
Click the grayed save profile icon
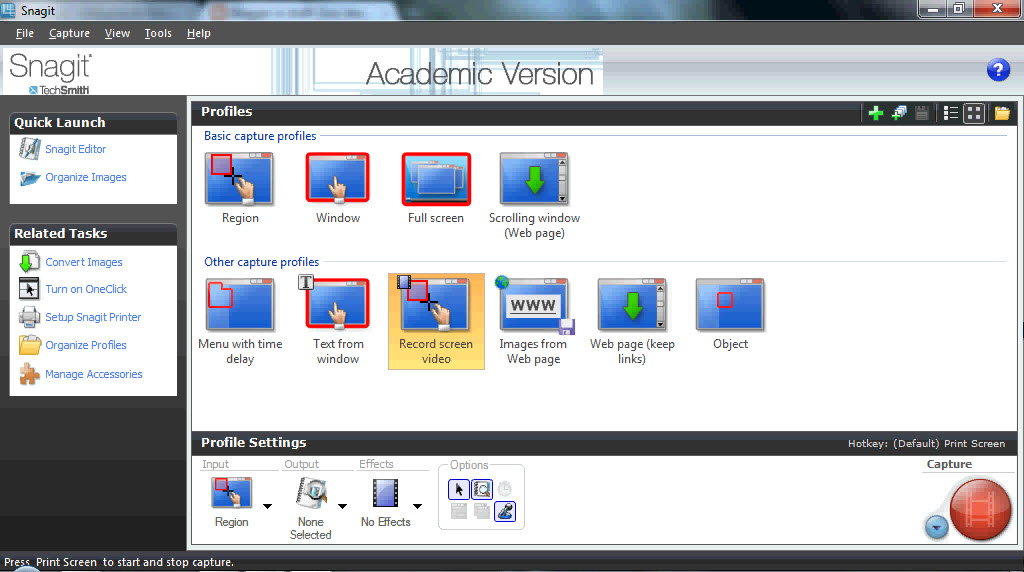(x=921, y=113)
